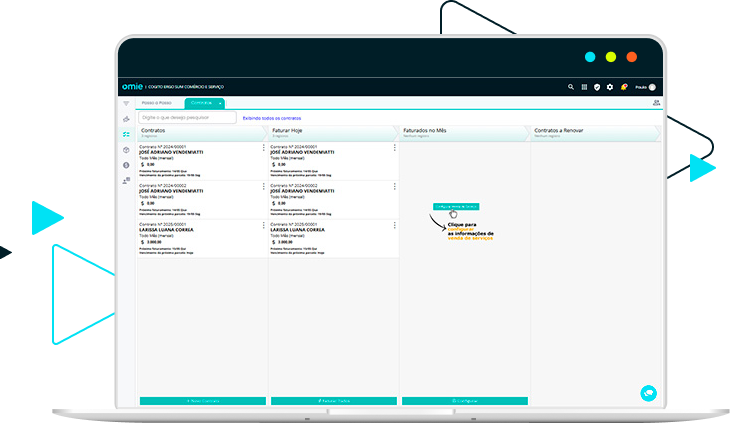Click the Configurar Venda de Serviço button

click(x=456, y=207)
